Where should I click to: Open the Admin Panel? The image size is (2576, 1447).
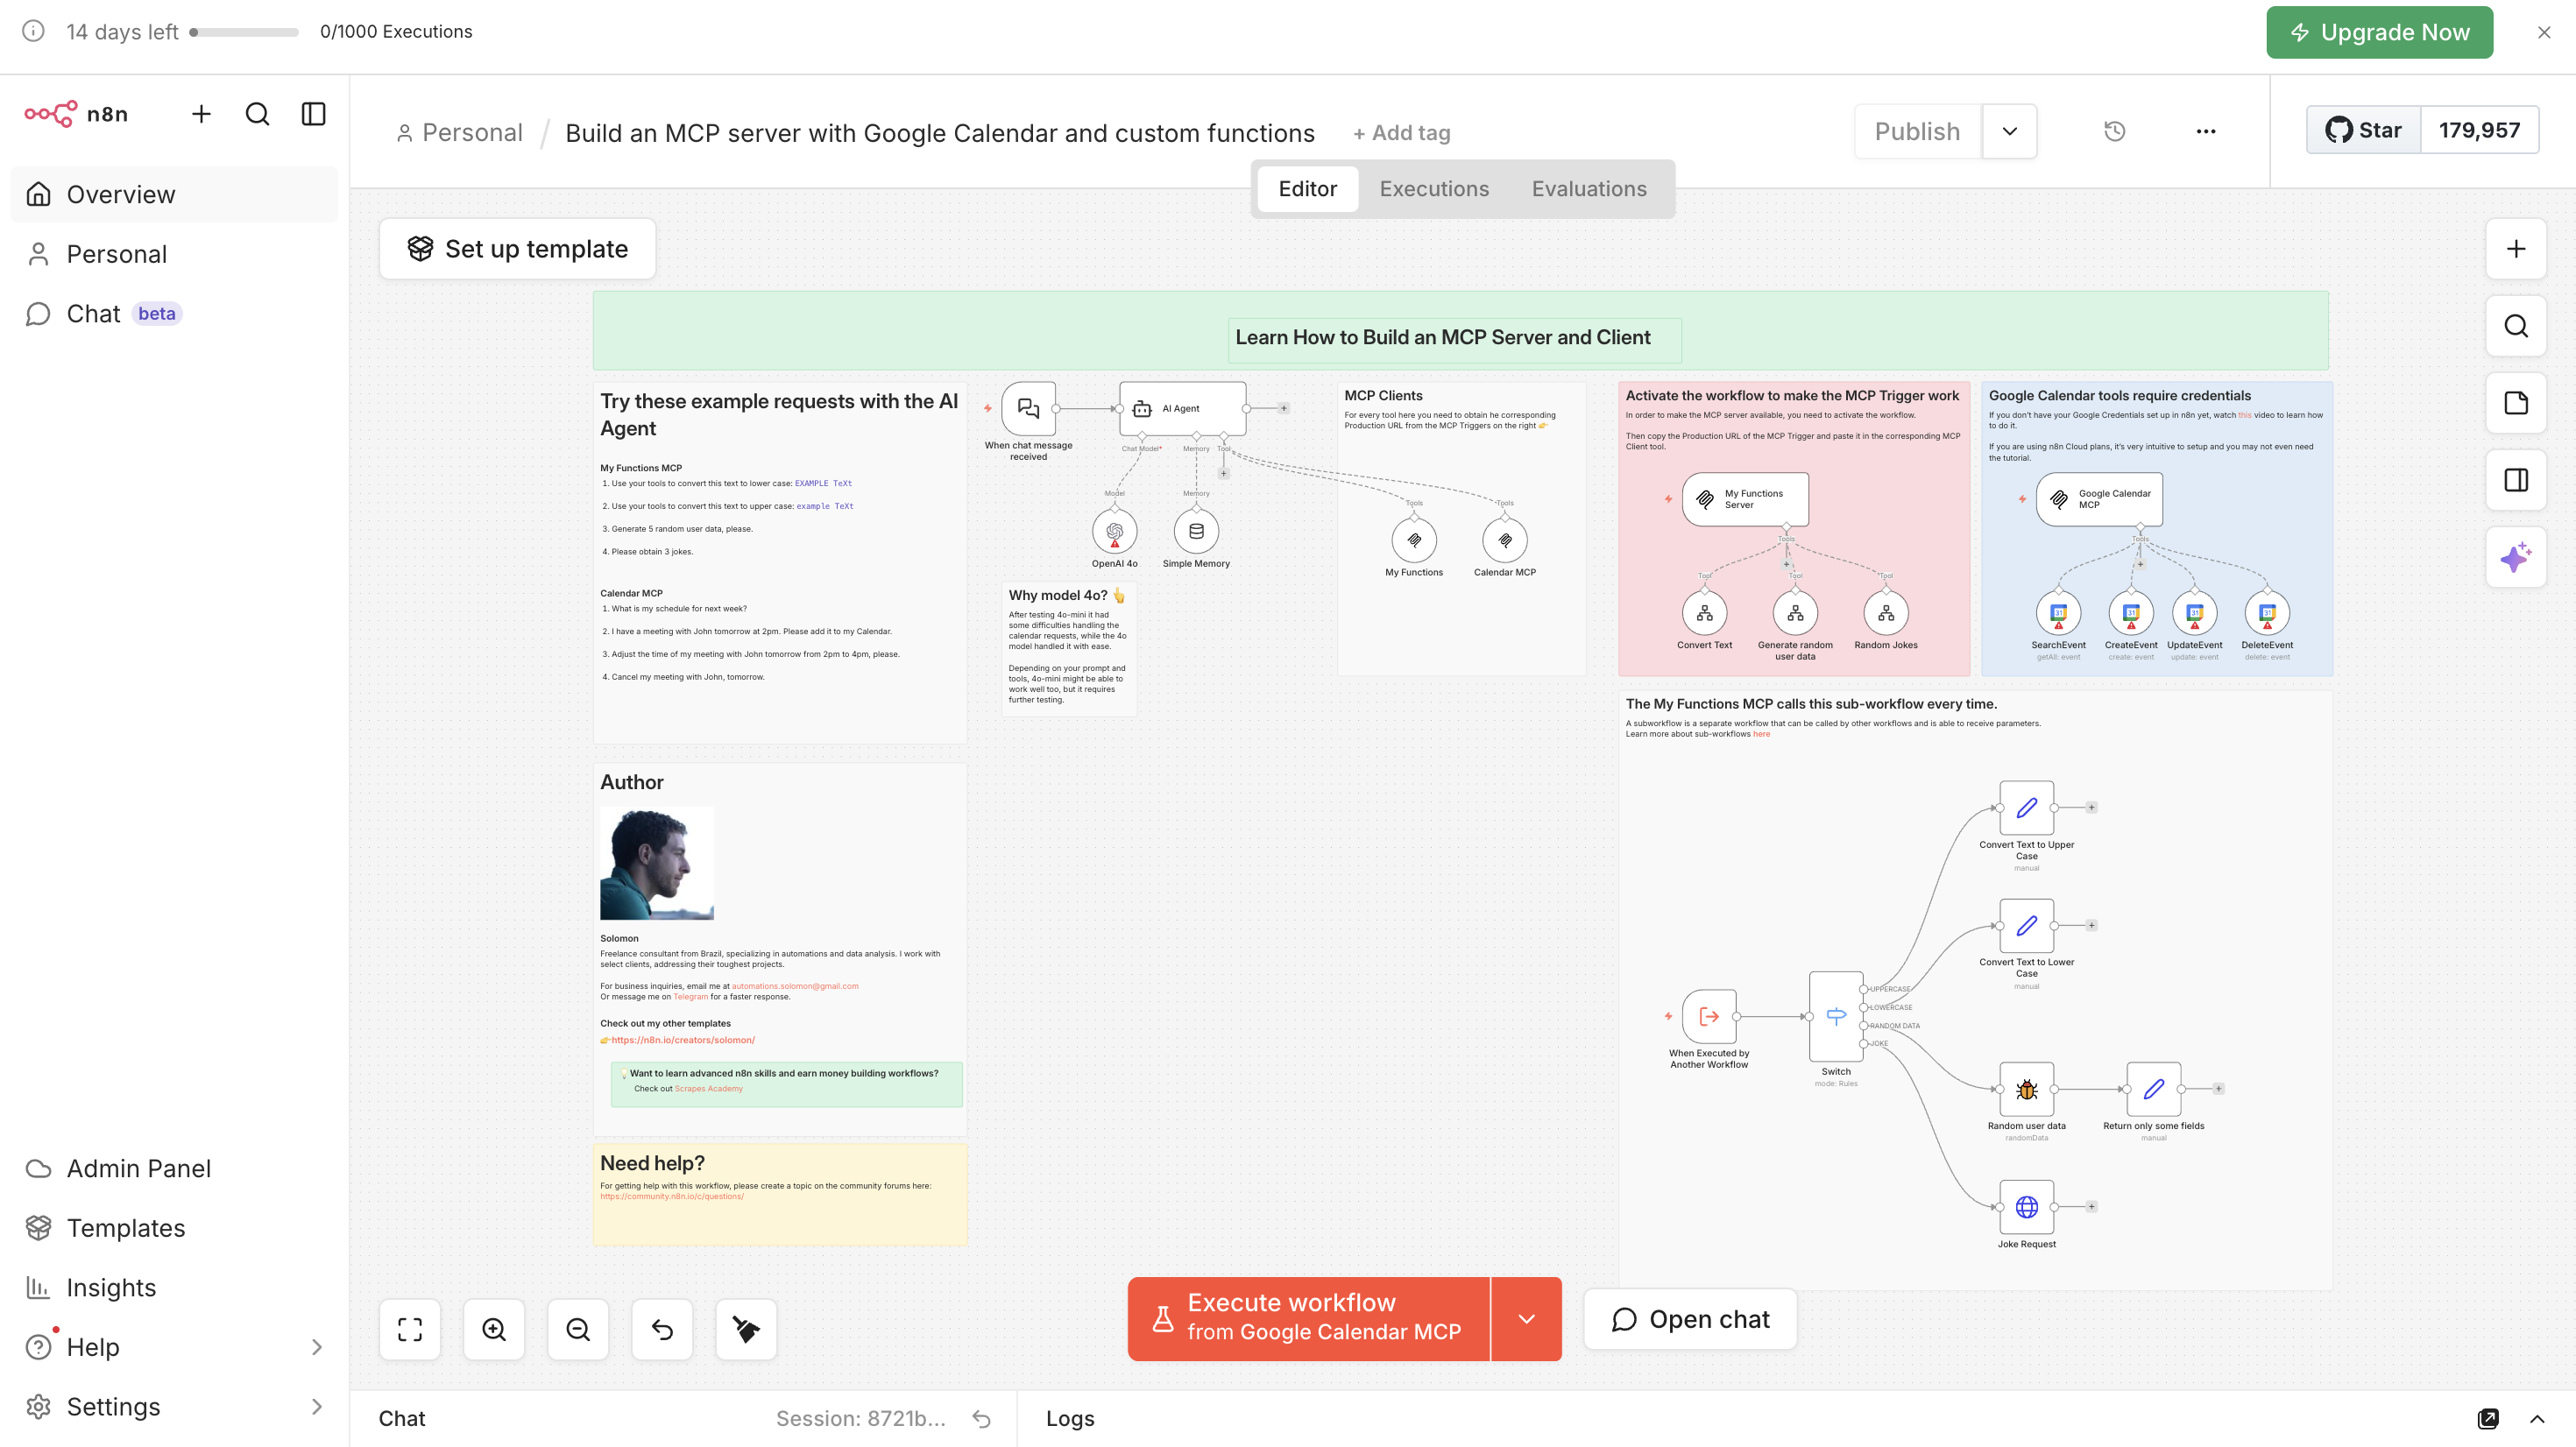(174, 1168)
